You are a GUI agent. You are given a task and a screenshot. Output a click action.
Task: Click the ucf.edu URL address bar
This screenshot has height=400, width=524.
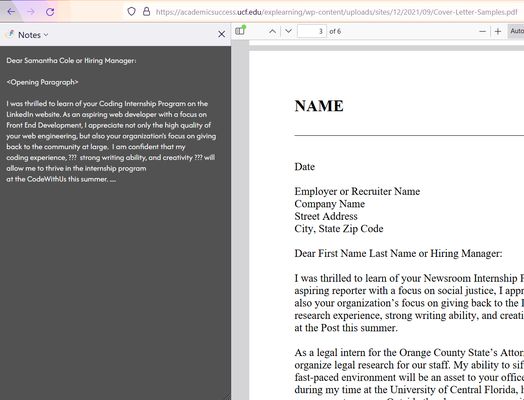point(337,12)
